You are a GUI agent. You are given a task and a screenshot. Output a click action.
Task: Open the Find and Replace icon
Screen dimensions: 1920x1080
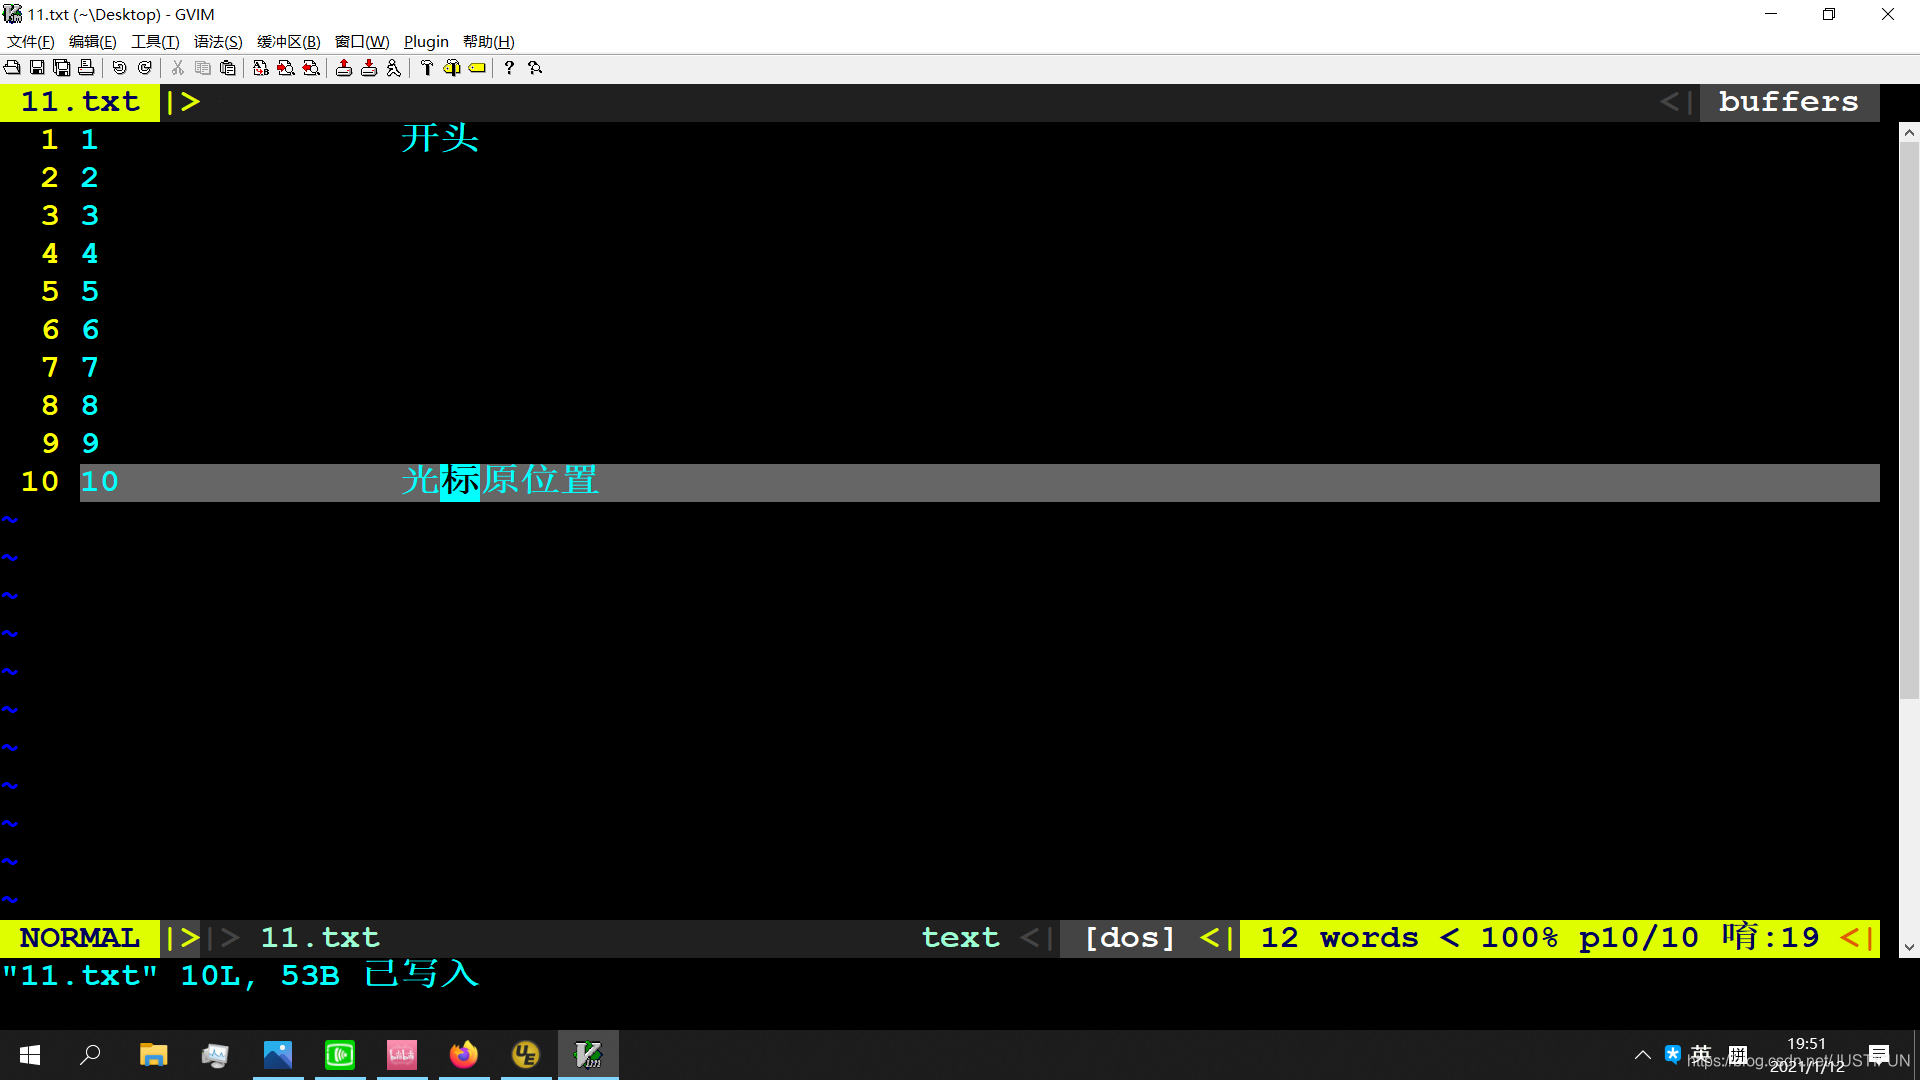tap(260, 68)
